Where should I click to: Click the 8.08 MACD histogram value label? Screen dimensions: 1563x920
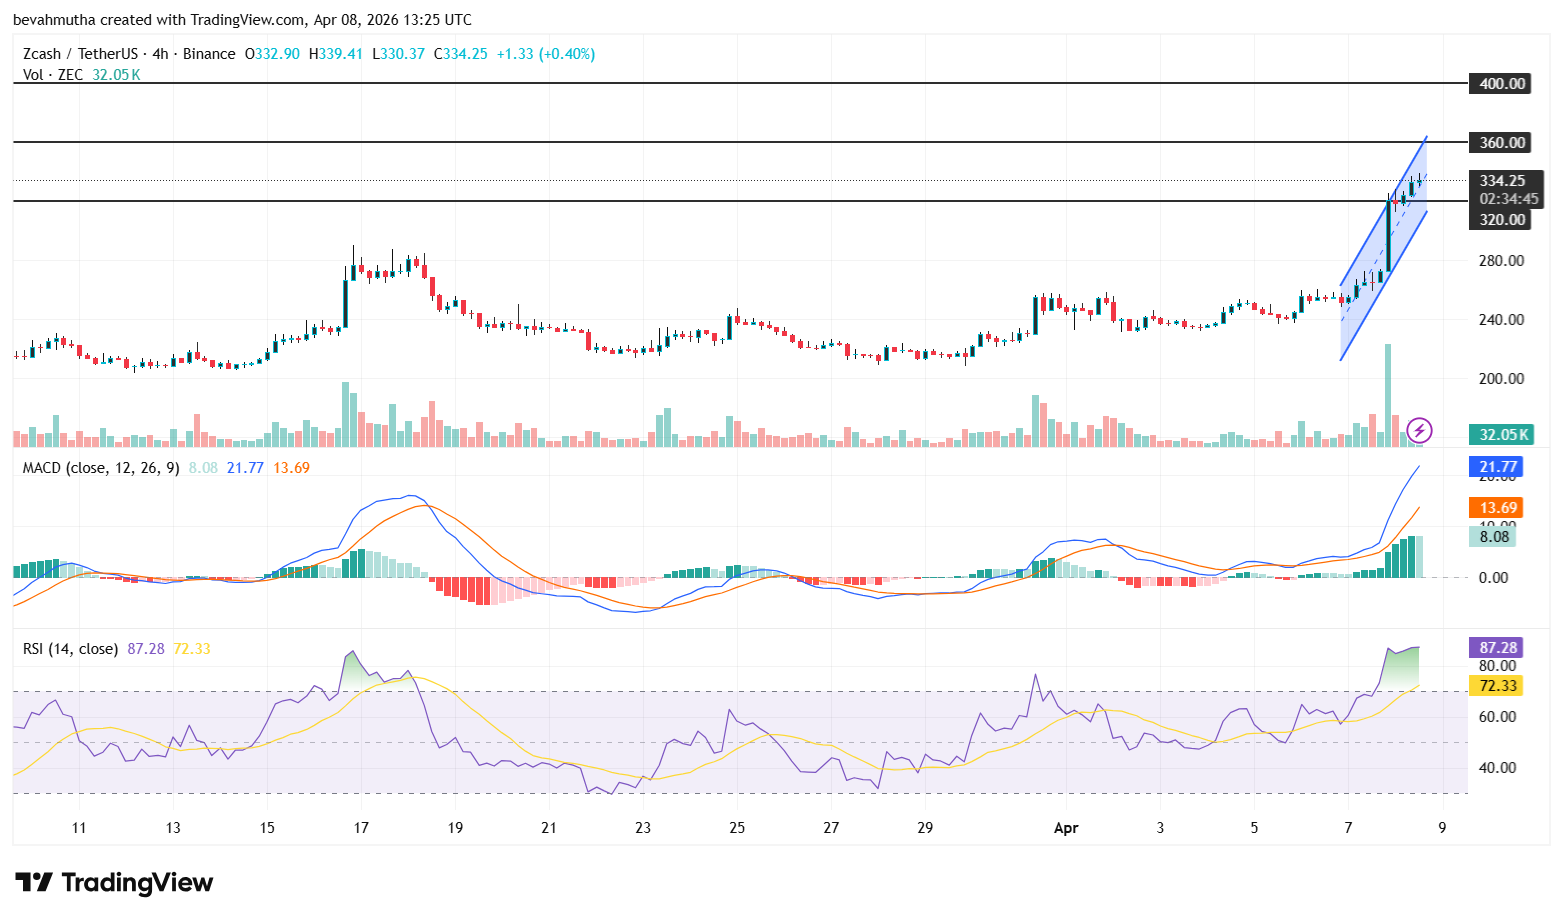[x=1493, y=537]
